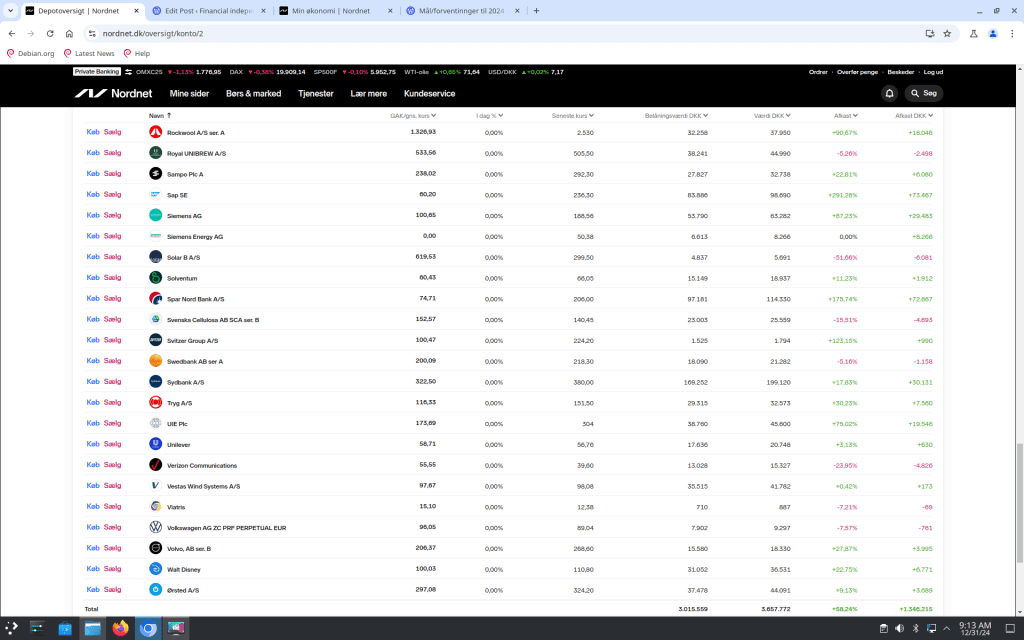1024x640 pixels.
Task: Click Sælg for Walt Disney
Action: (x=112, y=569)
